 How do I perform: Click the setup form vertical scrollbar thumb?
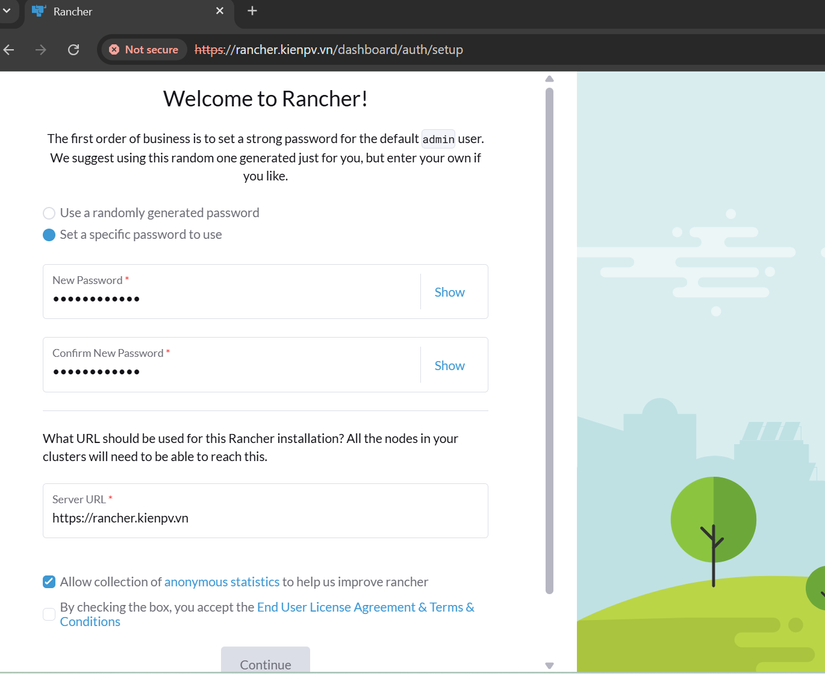click(x=549, y=341)
